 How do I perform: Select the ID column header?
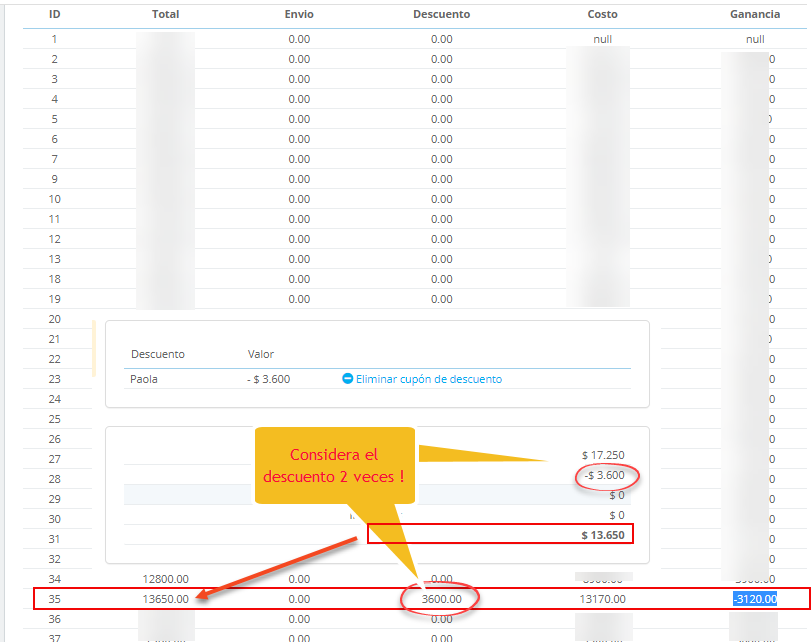tap(54, 14)
